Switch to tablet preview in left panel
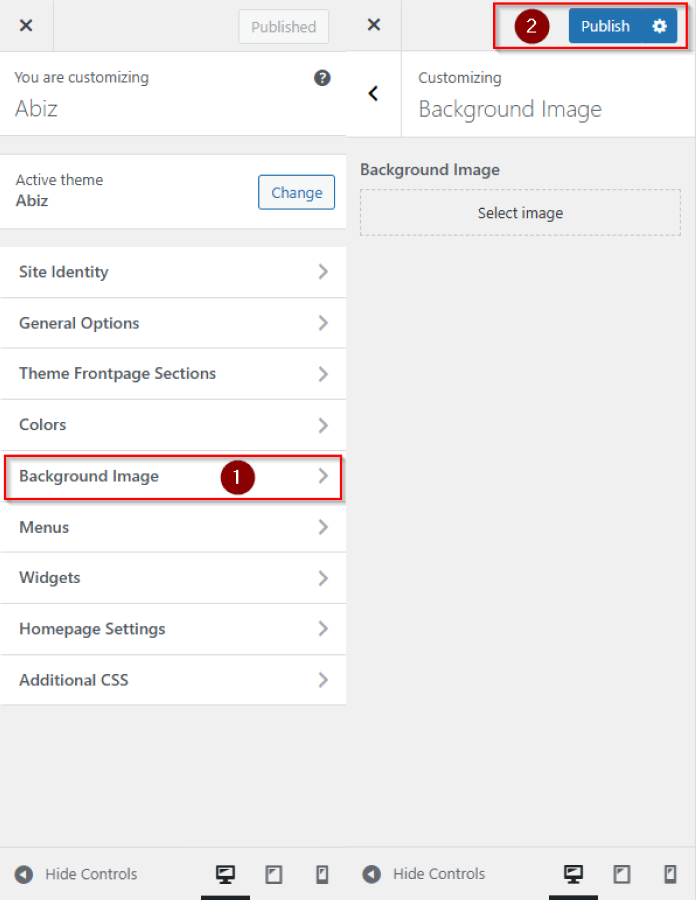Viewport: 696px width, 900px height. click(273, 874)
